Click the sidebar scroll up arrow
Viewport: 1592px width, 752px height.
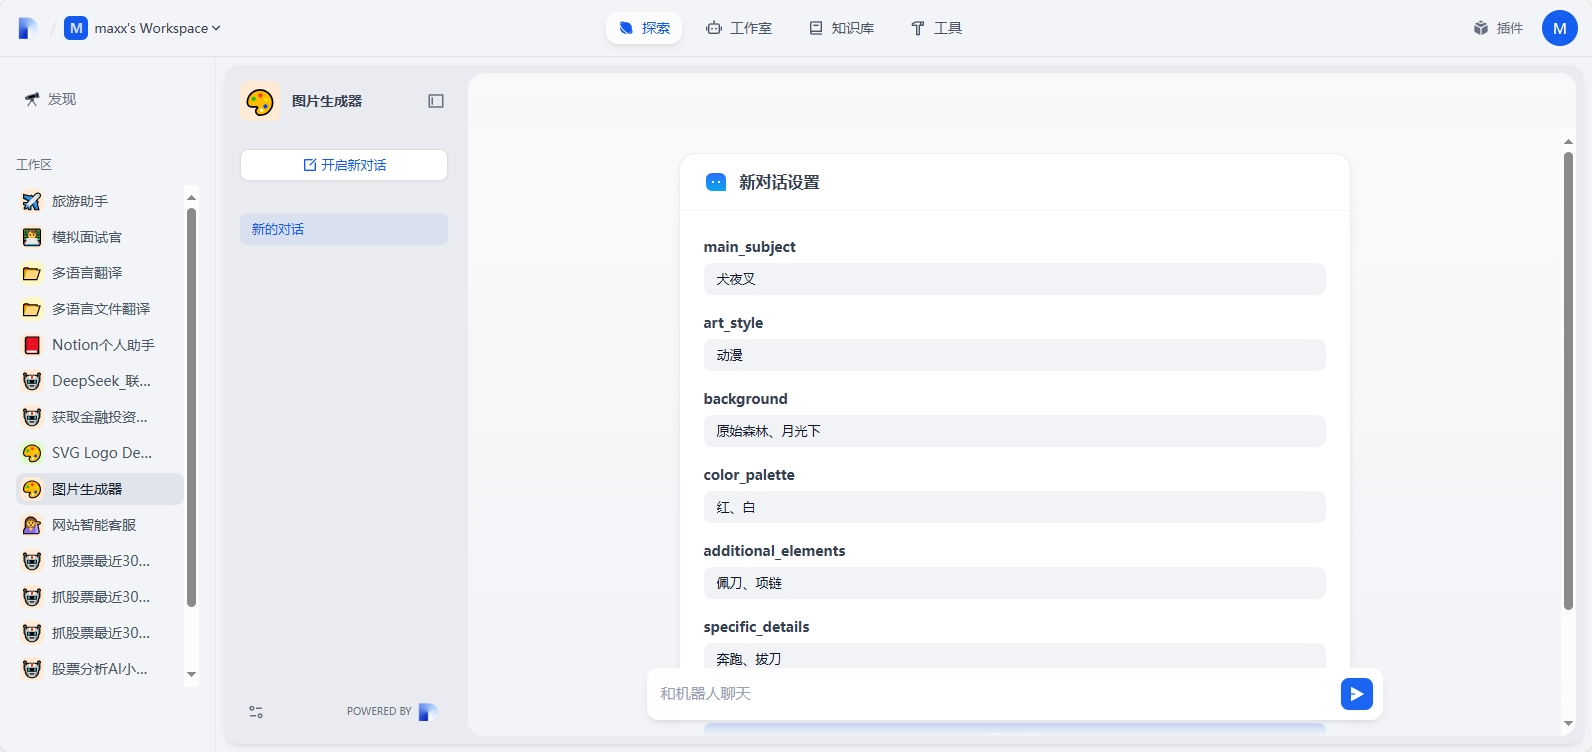(x=191, y=197)
